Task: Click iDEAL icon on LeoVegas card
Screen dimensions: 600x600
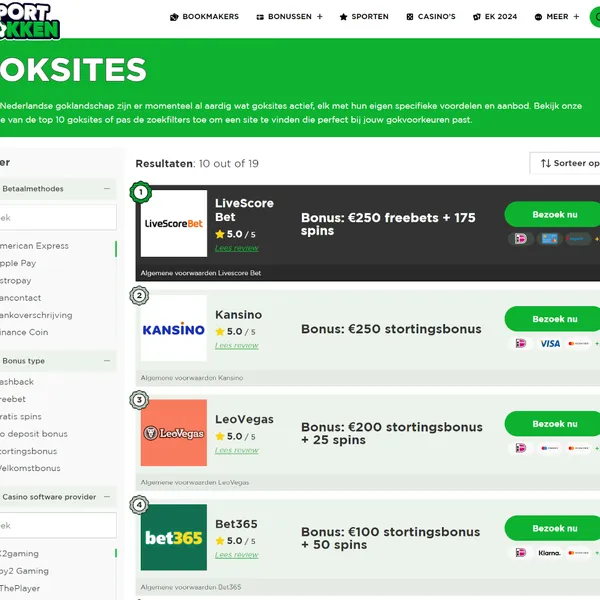Action: click(x=520, y=448)
